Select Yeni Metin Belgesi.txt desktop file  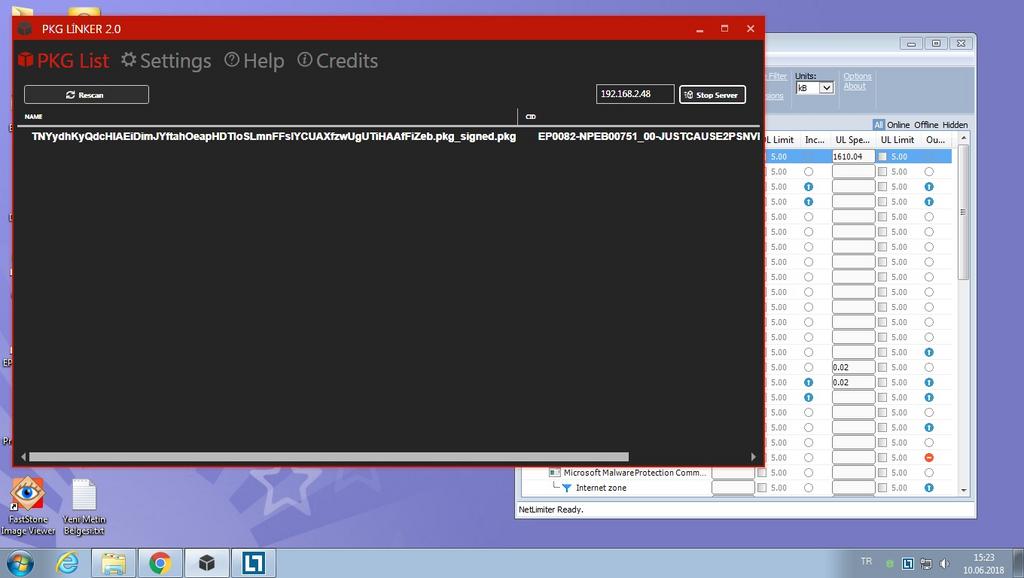click(84, 506)
